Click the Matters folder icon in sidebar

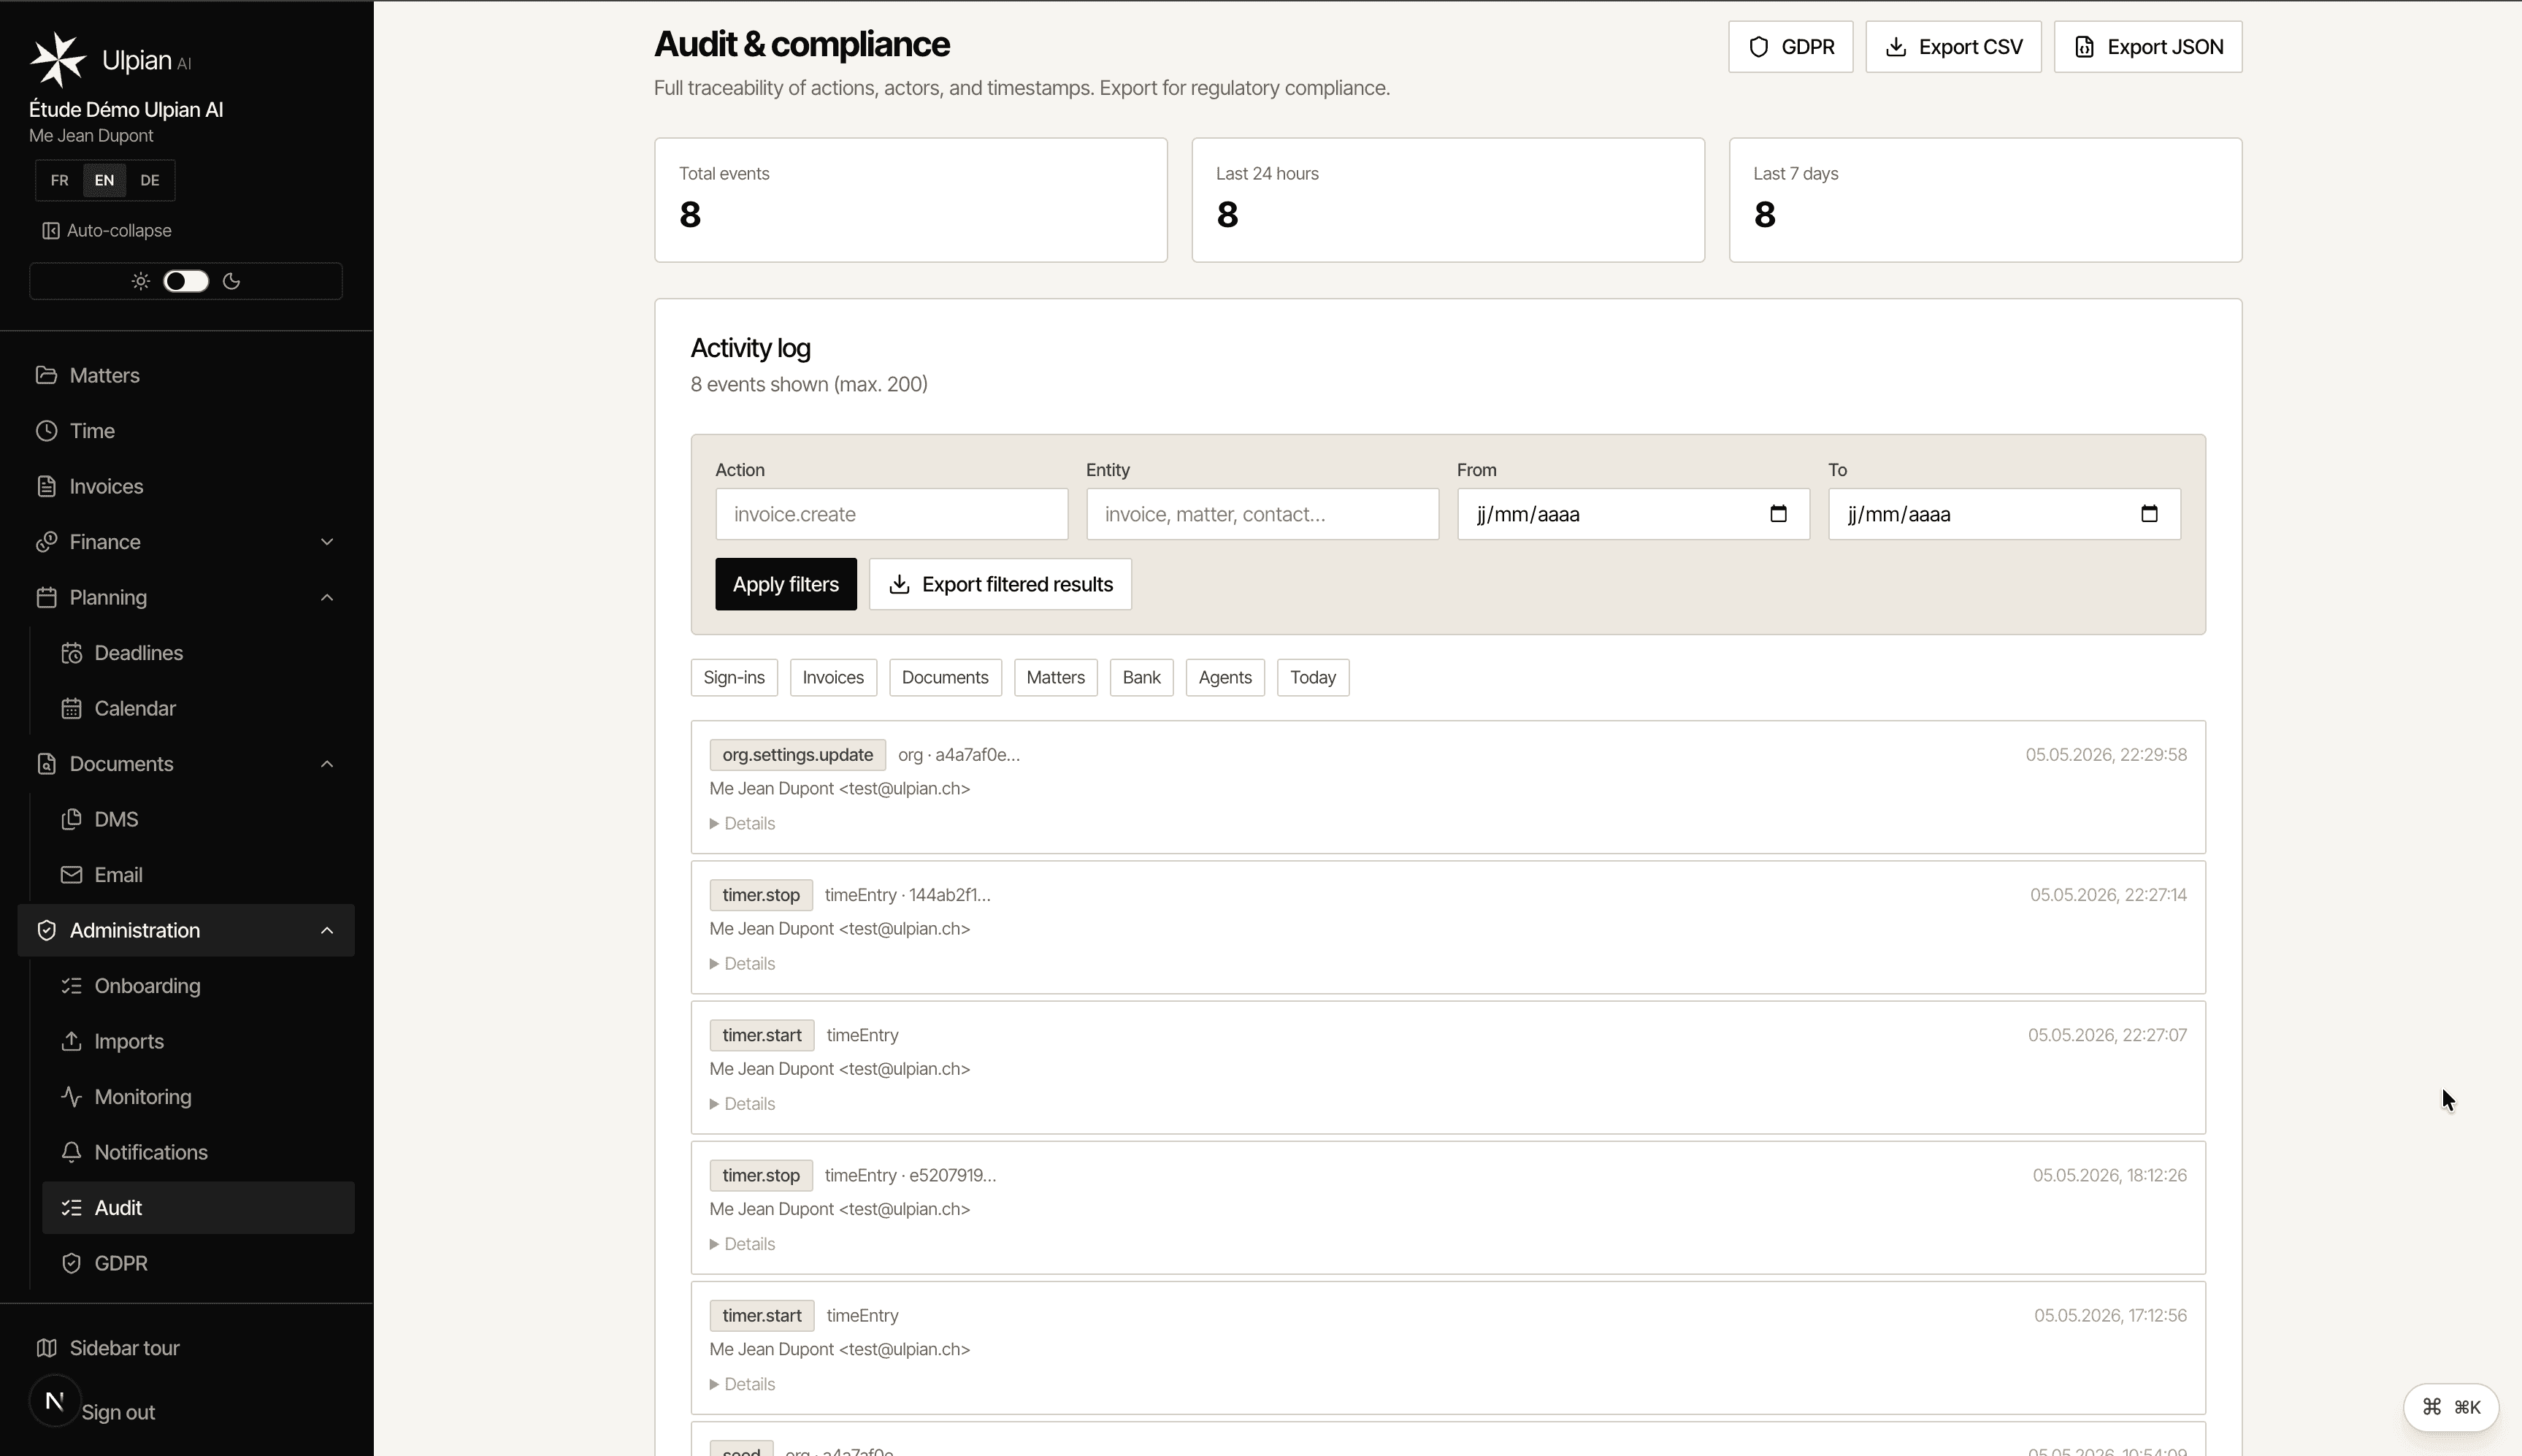(46, 375)
